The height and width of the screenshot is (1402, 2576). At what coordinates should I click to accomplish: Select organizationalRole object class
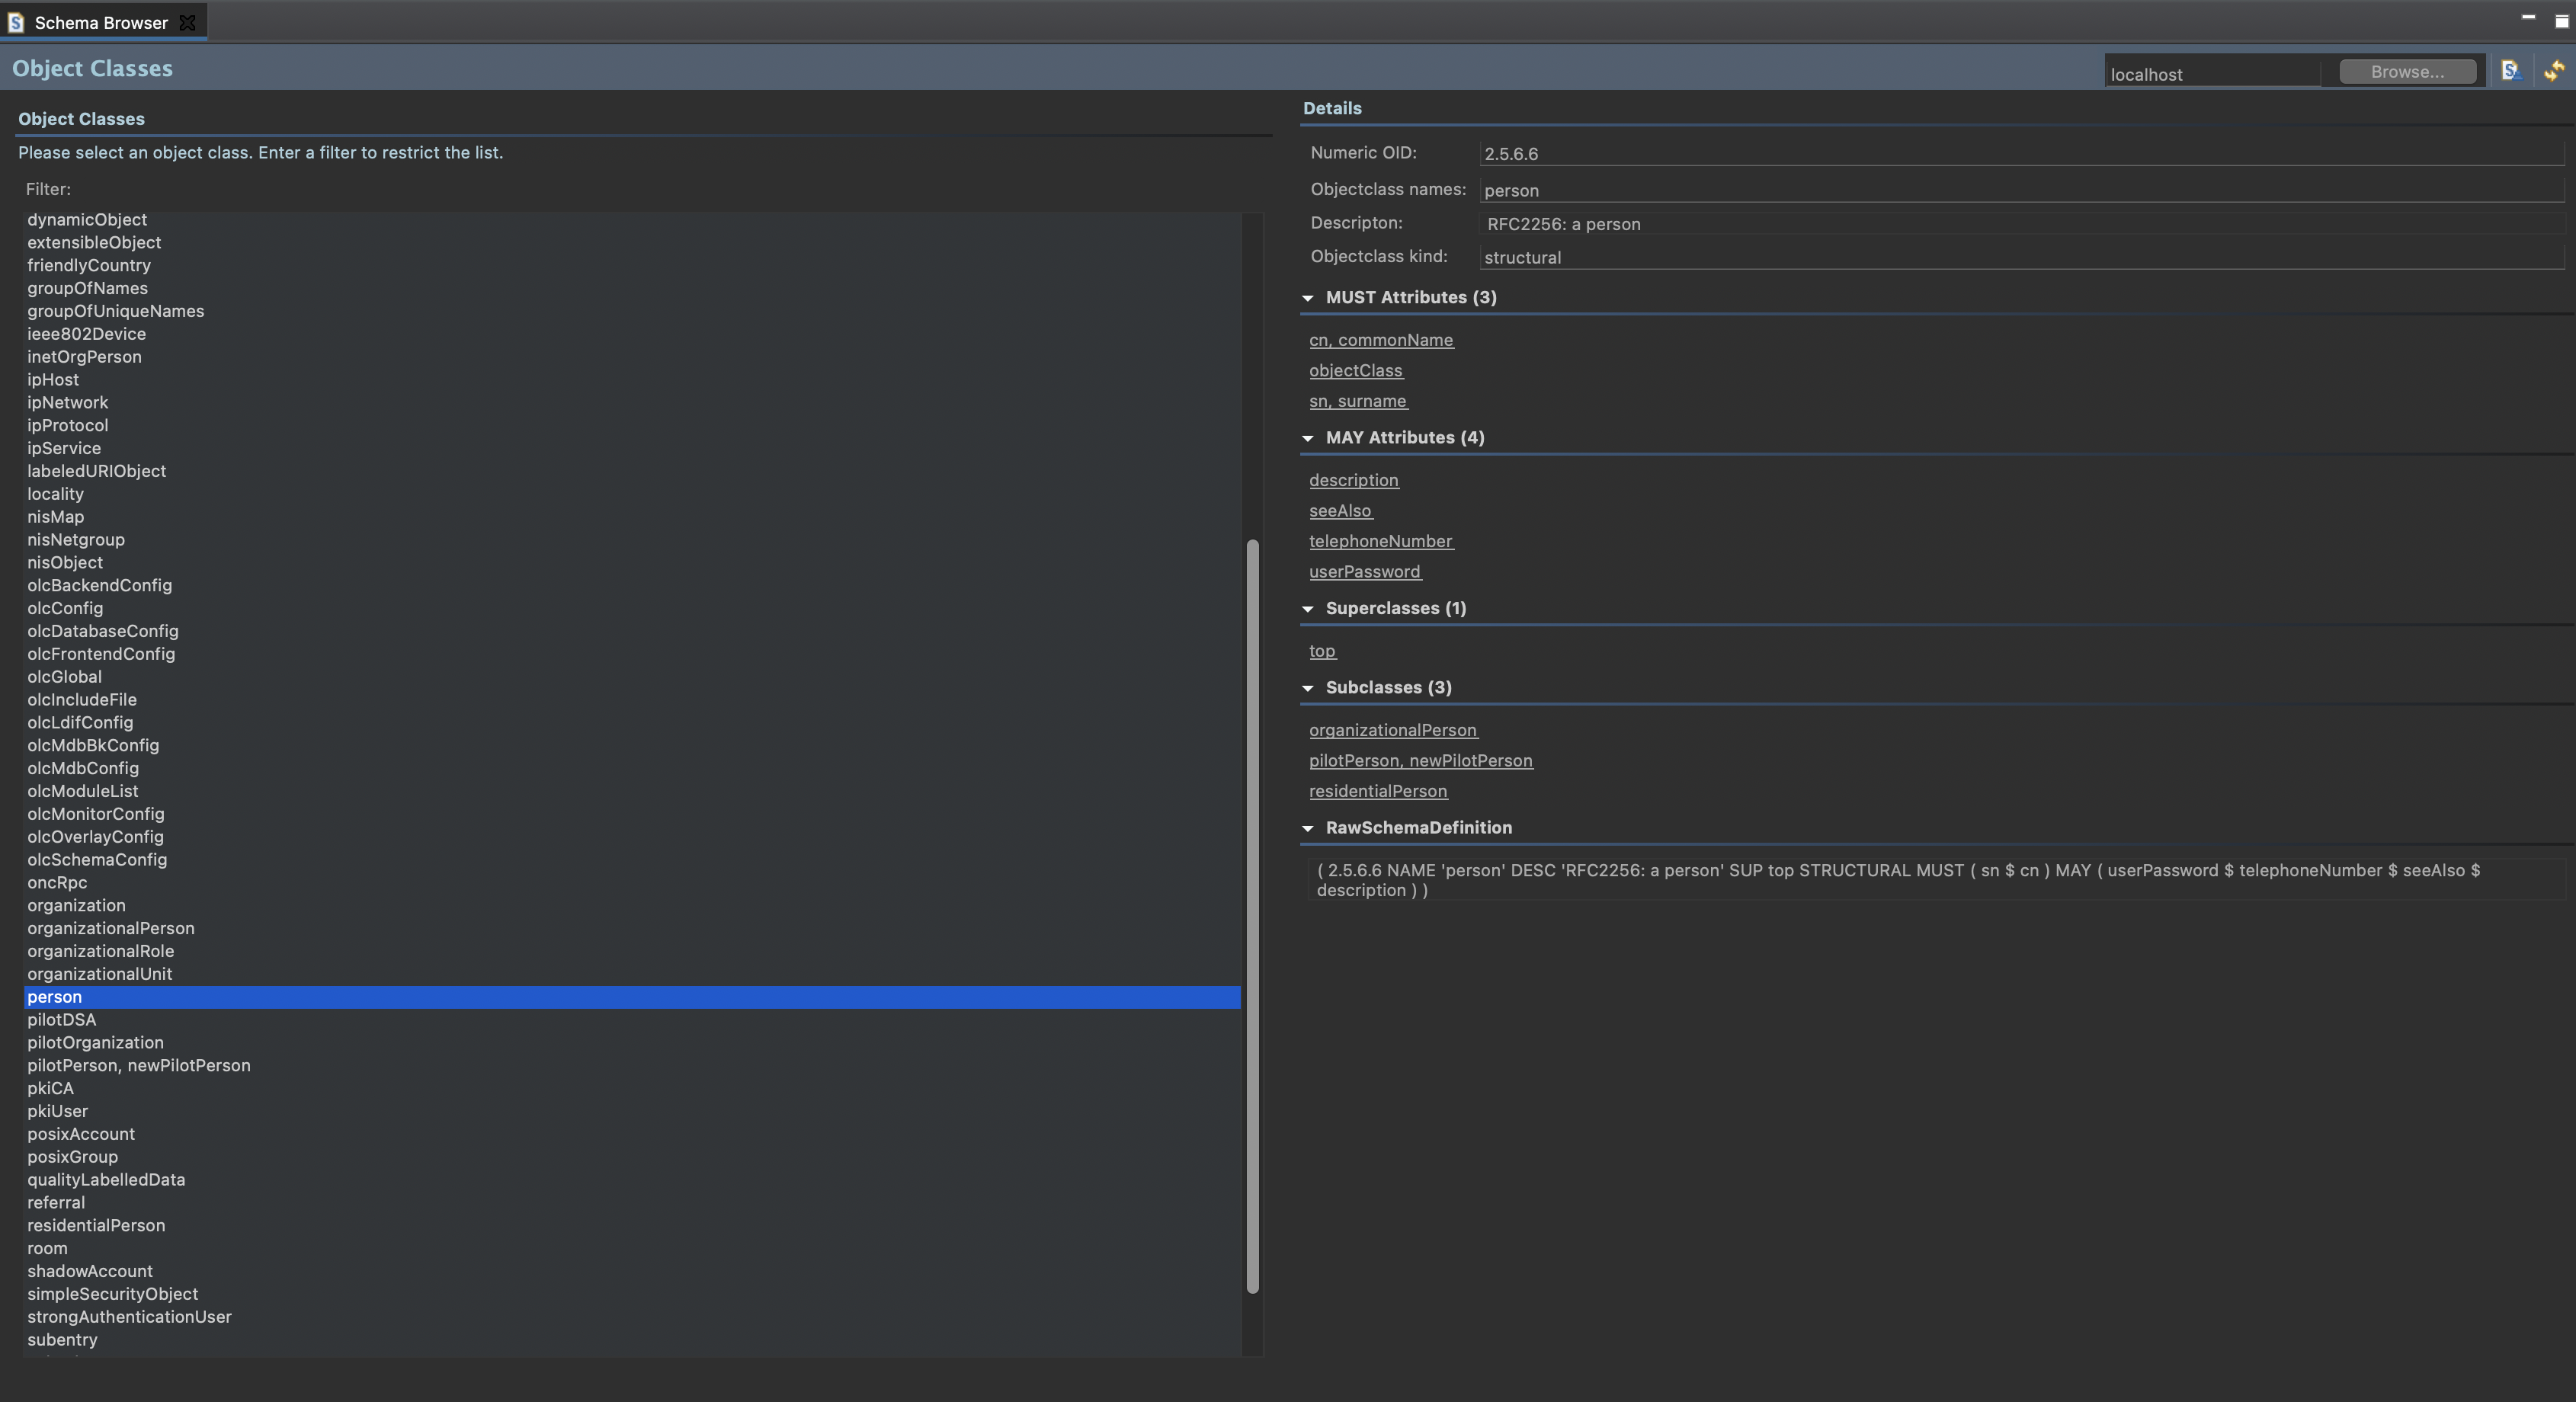click(632, 951)
